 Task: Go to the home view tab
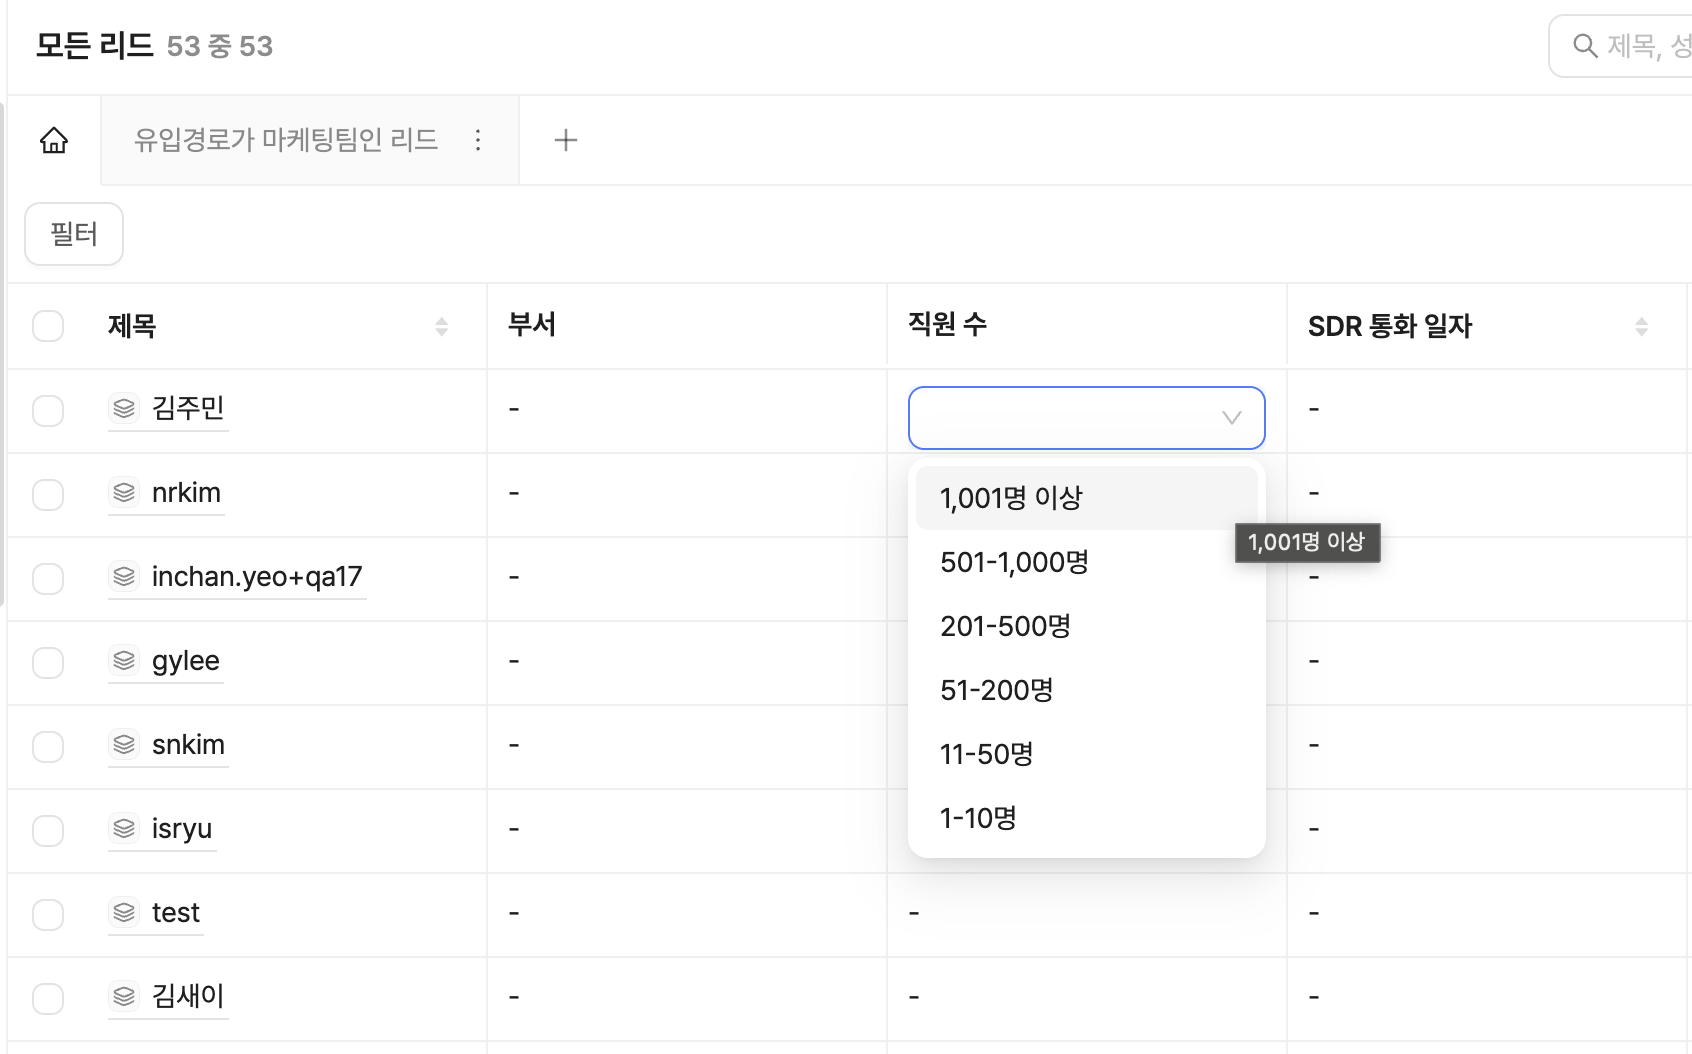click(x=54, y=140)
